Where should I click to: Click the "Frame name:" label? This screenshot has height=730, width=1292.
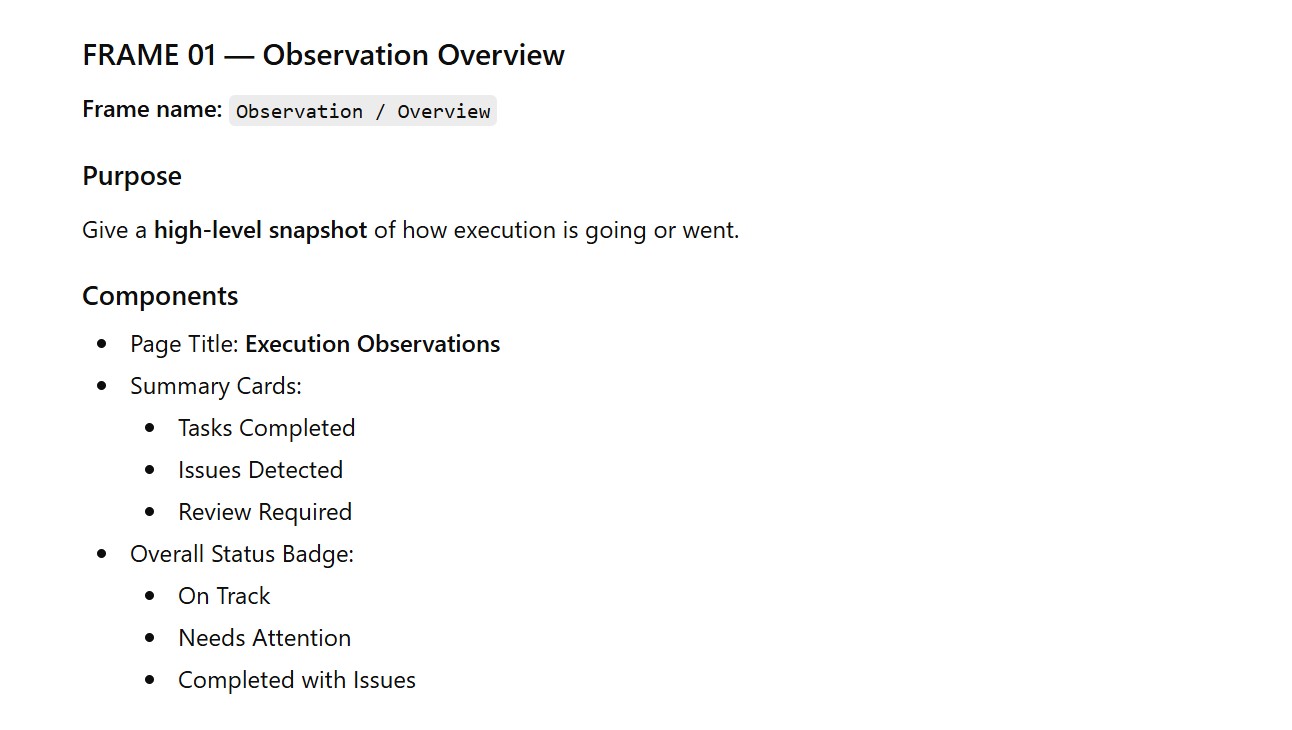point(152,110)
